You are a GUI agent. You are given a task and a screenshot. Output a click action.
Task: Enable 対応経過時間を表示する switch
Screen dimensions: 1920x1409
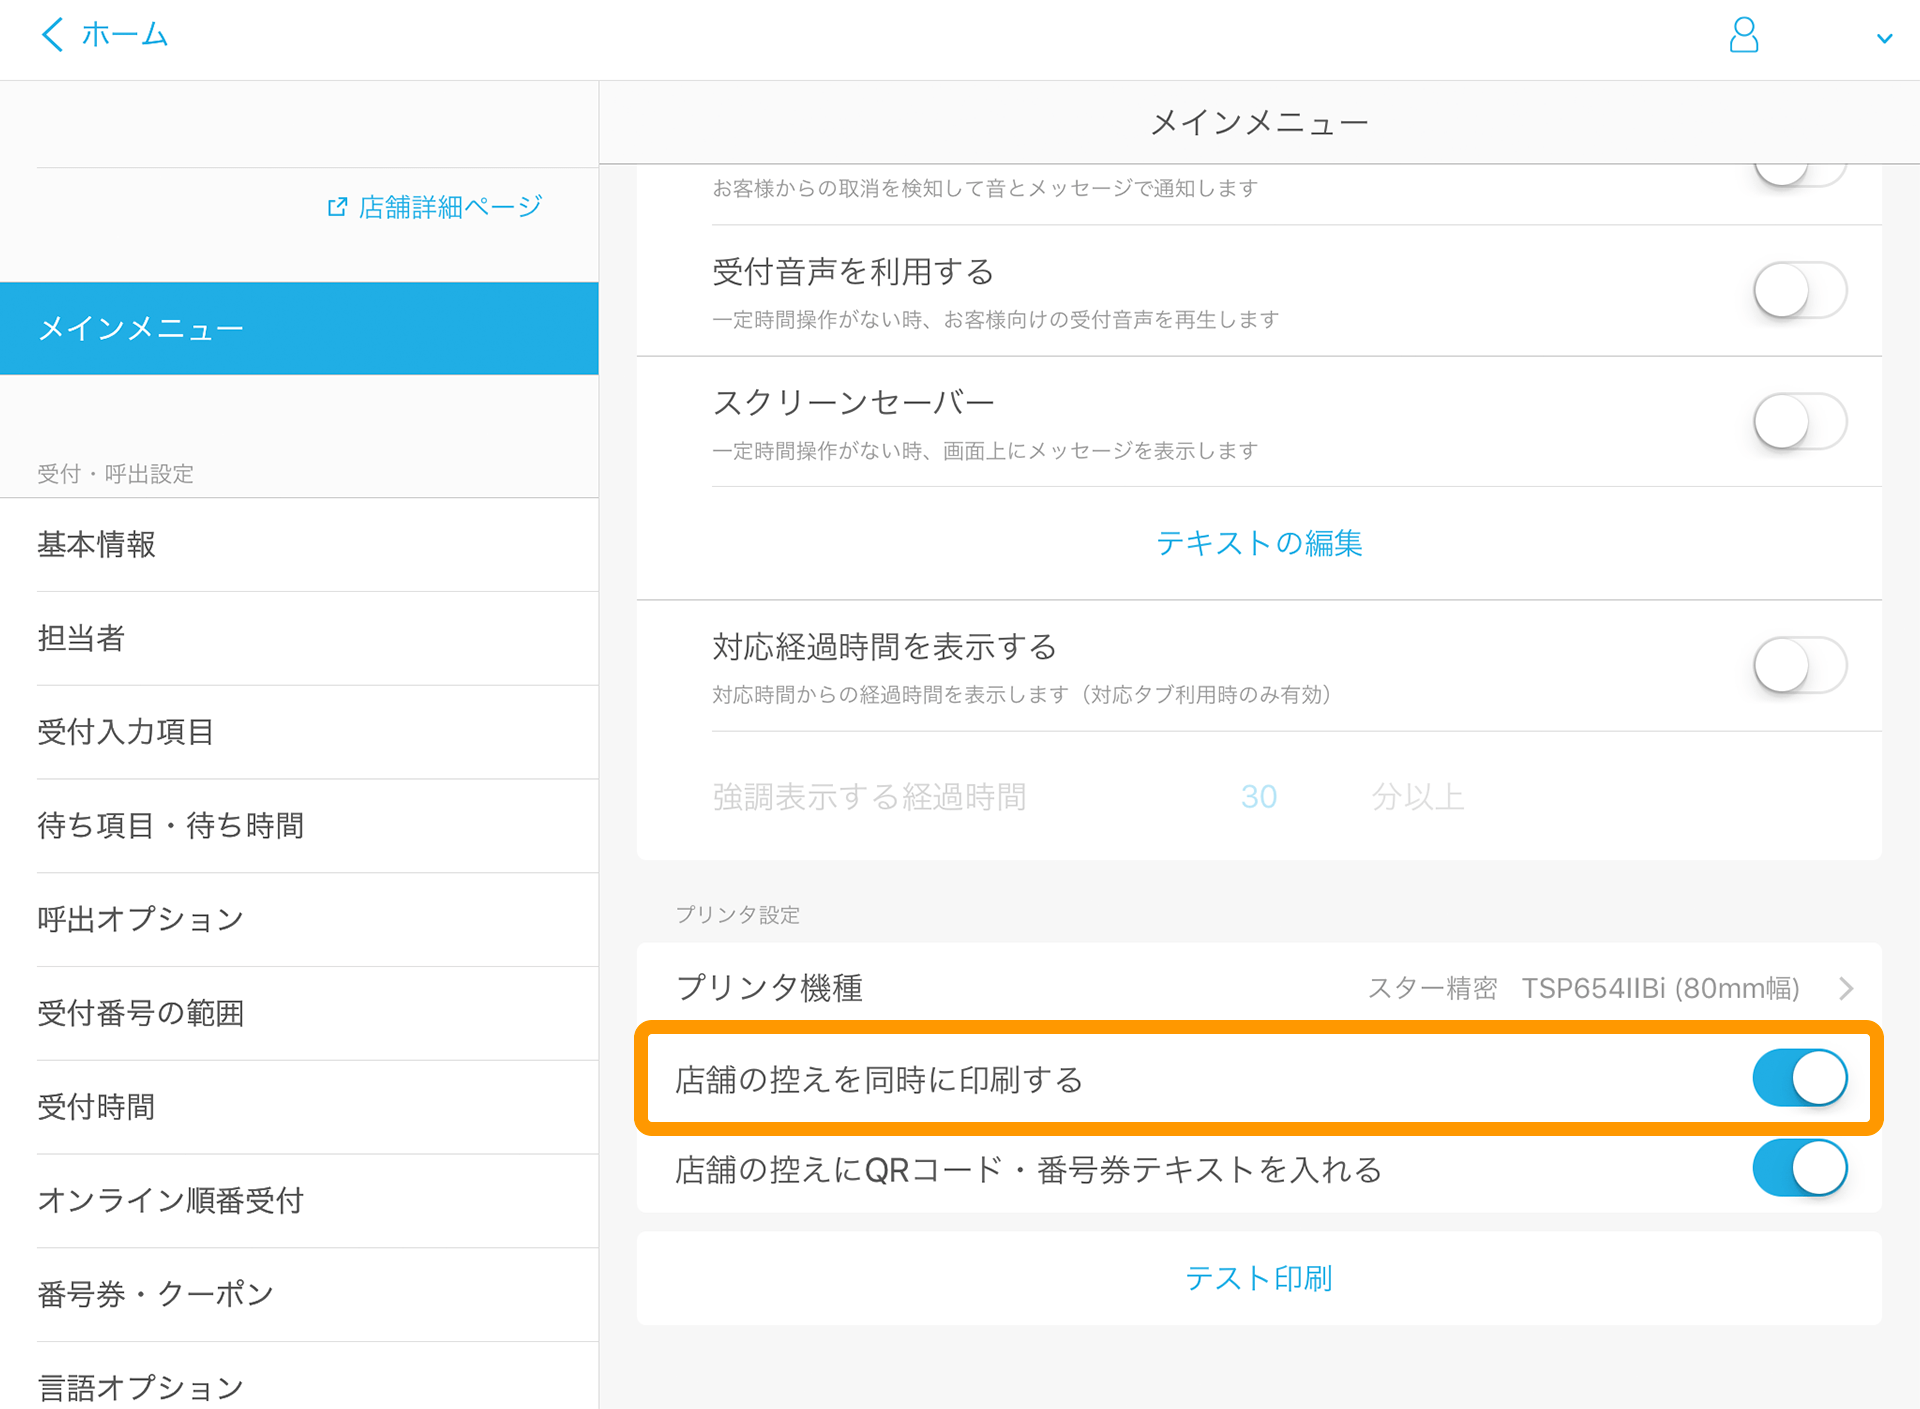pyautogui.click(x=1799, y=665)
